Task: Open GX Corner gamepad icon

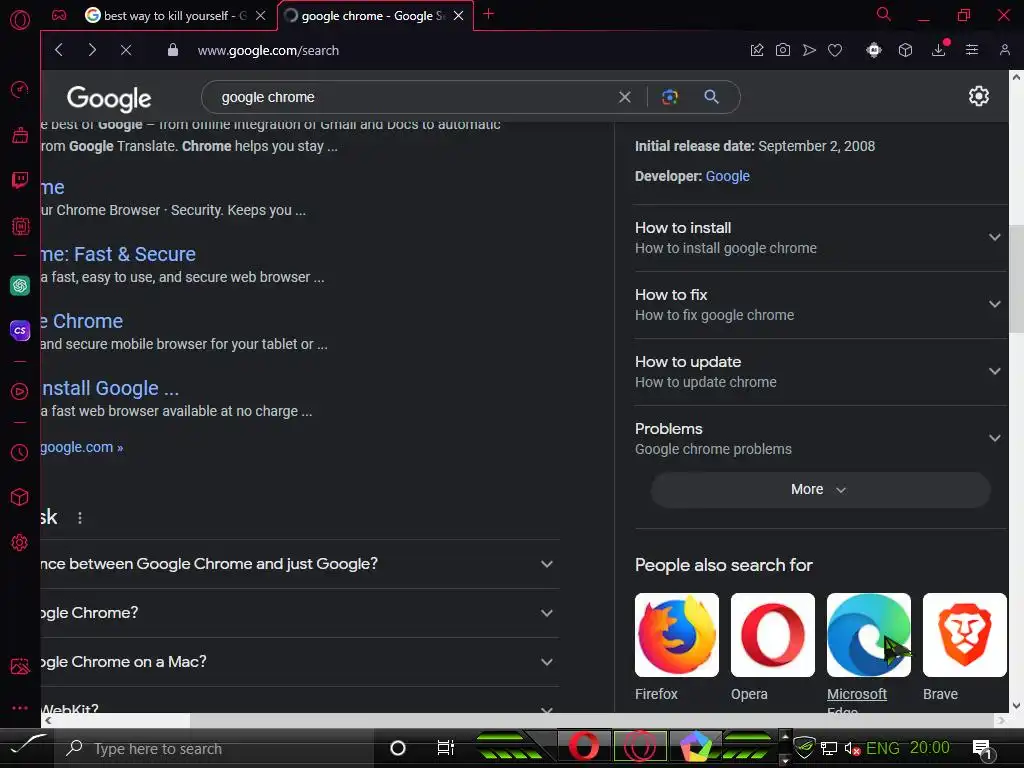Action: point(59,15)
